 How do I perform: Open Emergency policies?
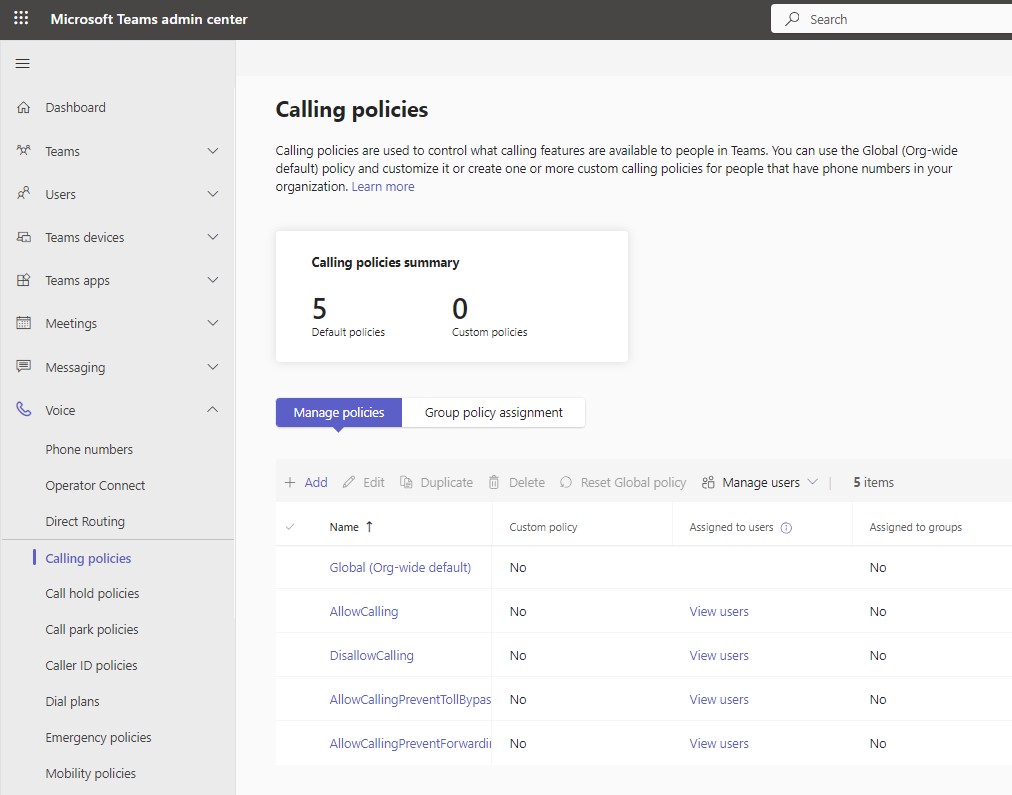[98, 738]
